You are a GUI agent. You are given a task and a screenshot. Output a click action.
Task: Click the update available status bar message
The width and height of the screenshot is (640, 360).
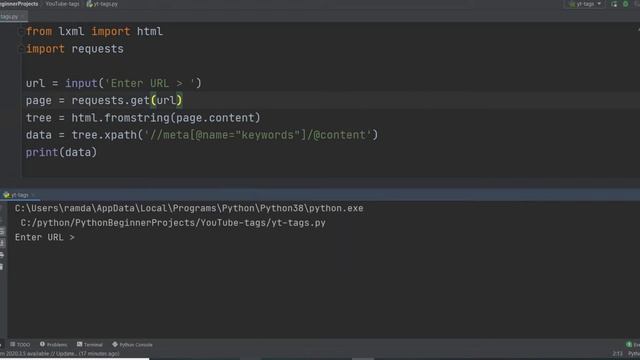pyautogui.click(x=60, y=353)
